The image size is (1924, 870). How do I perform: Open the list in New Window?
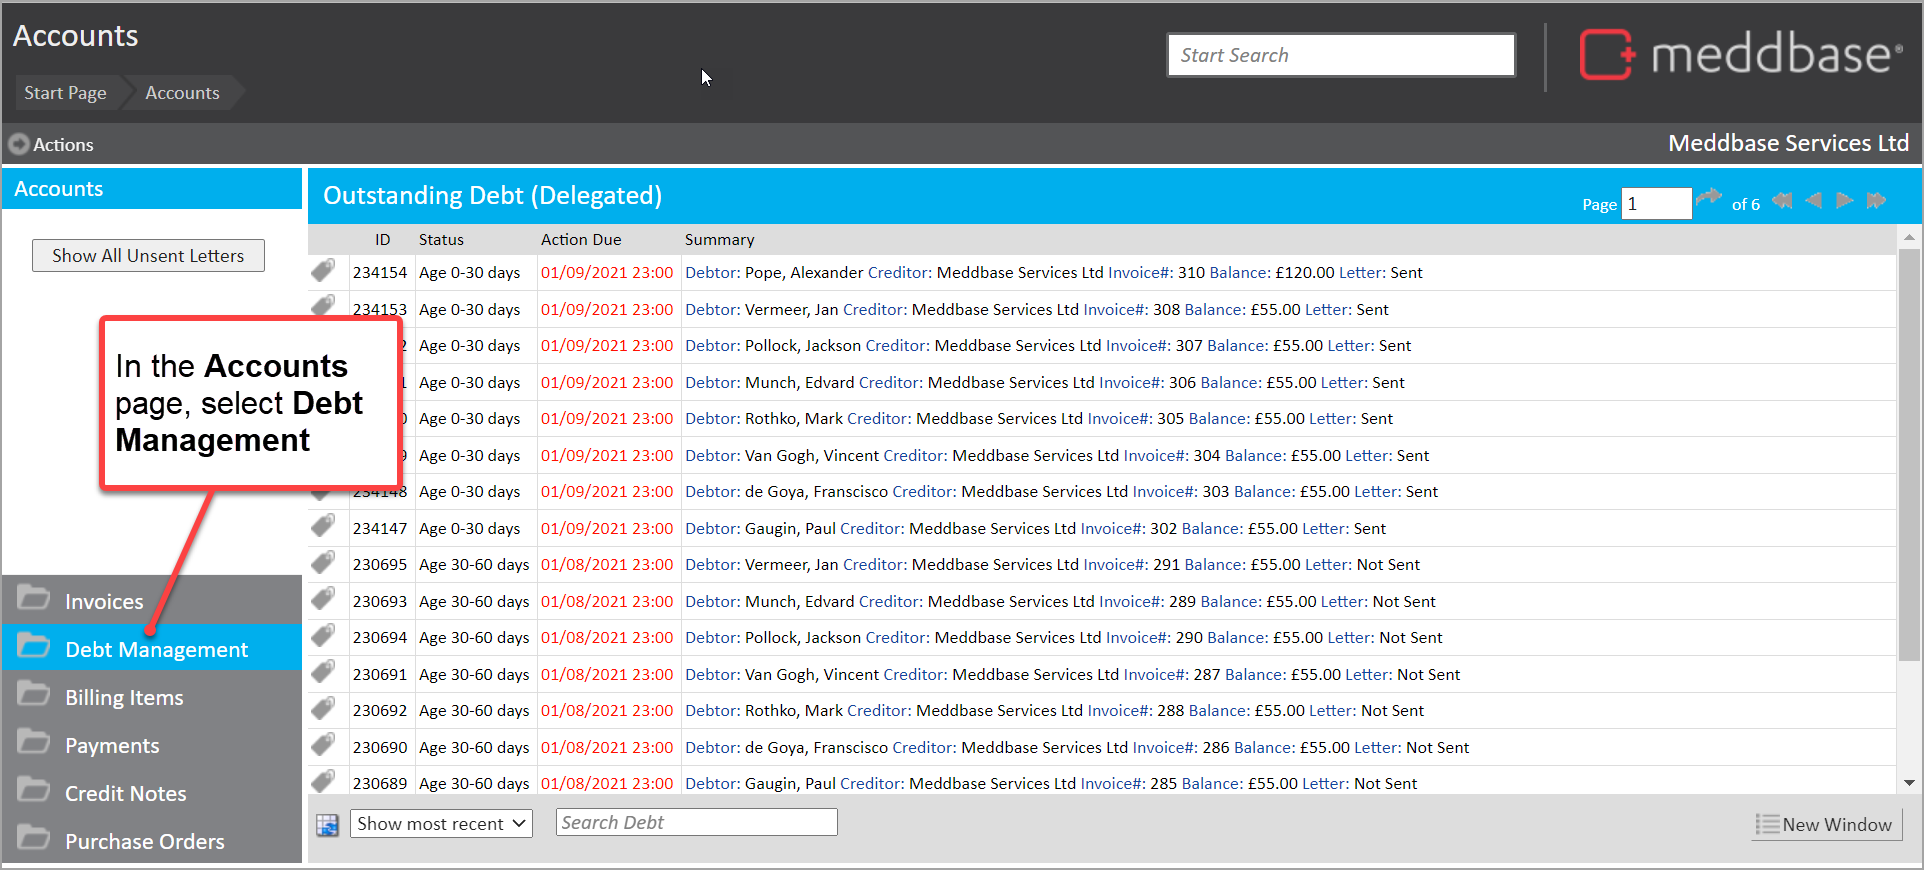pyautogui.click(x=1826, y=824)
